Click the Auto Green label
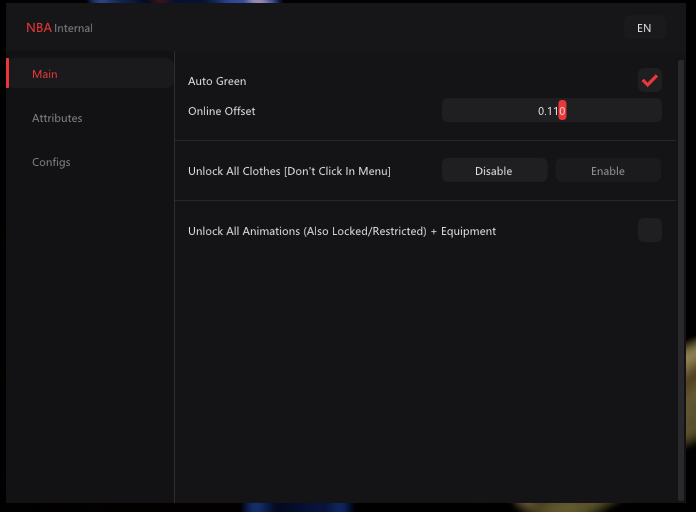Viewport: 696px width, 512px height. (217, 81)
